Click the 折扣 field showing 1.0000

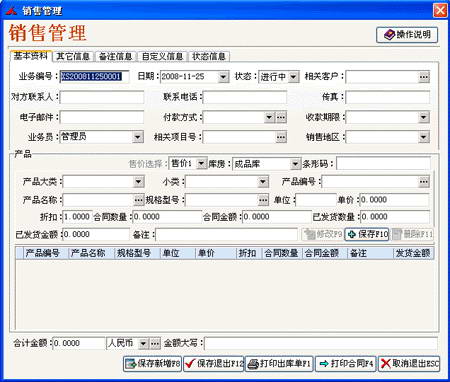coord(77,217)
